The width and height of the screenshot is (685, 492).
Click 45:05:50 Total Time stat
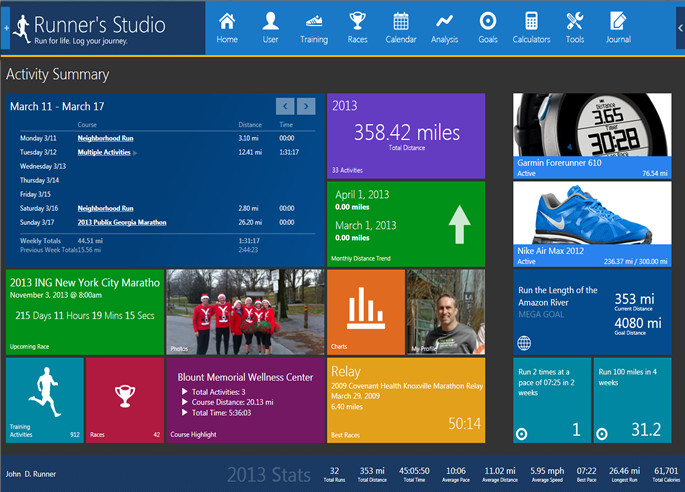[414, 475]
